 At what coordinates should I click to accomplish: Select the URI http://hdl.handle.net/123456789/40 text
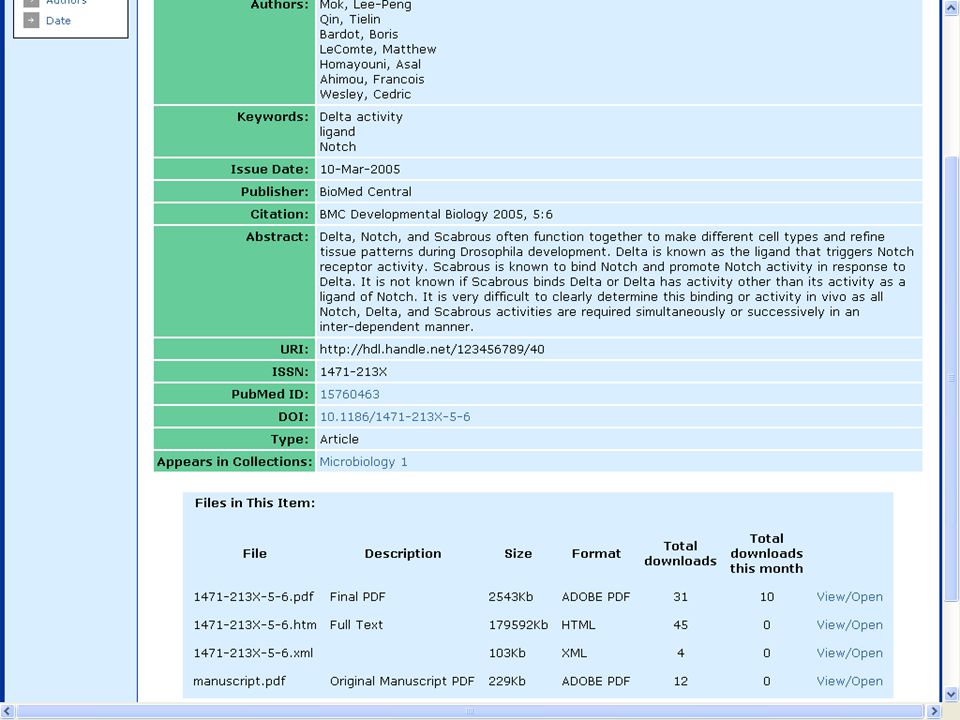tap(432, 350)
